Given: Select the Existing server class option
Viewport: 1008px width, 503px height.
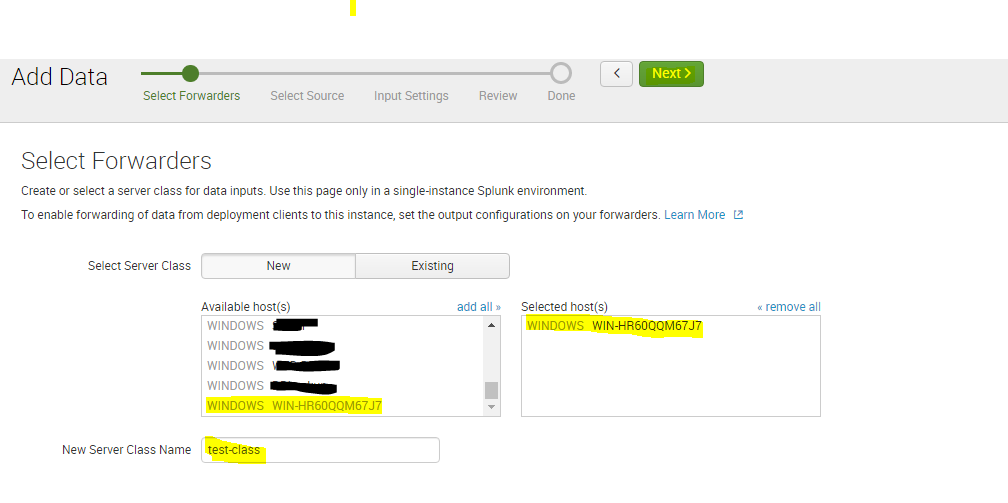Looking at the screenshot, I should pos(433,266).
